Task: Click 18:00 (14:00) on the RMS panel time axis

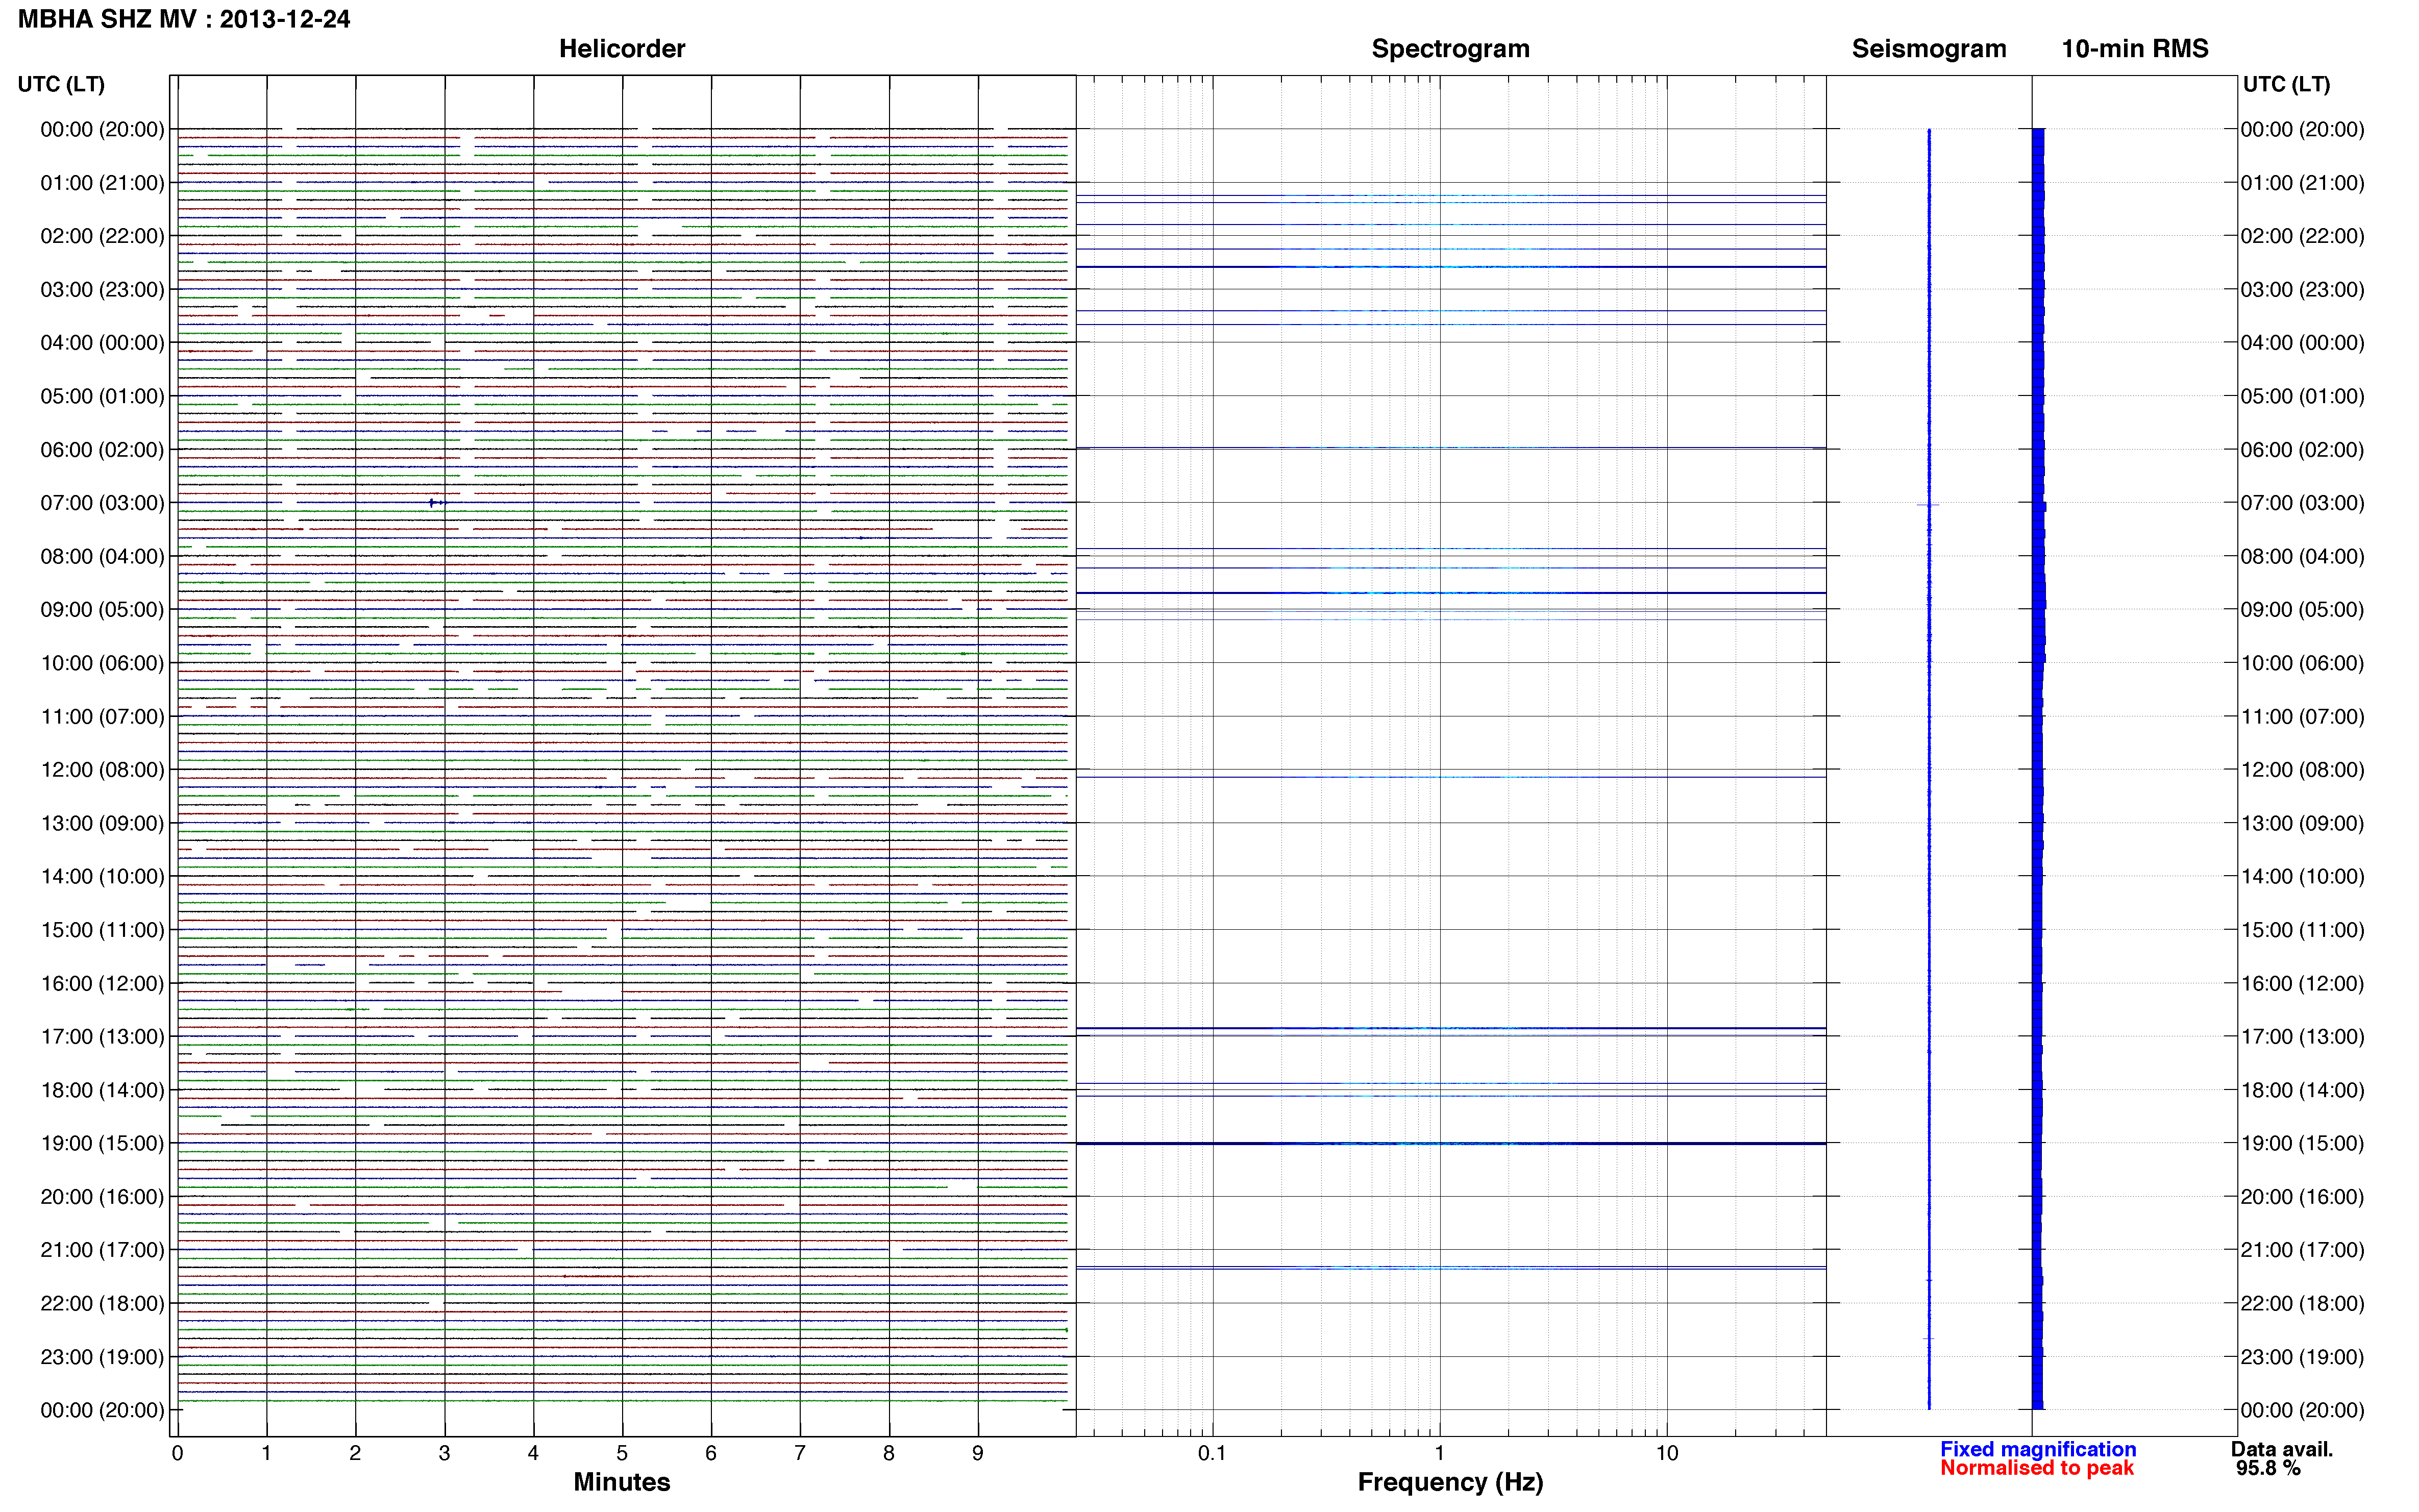Action: [2303, 1090]
